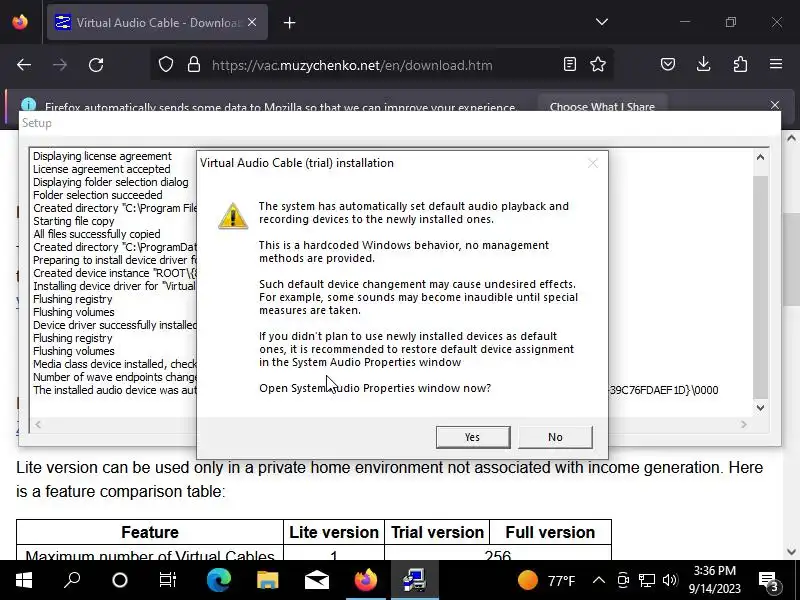The image size is (800, 600).
Task: Click 'Feature' table header cell
Action: tap(150, 532)
